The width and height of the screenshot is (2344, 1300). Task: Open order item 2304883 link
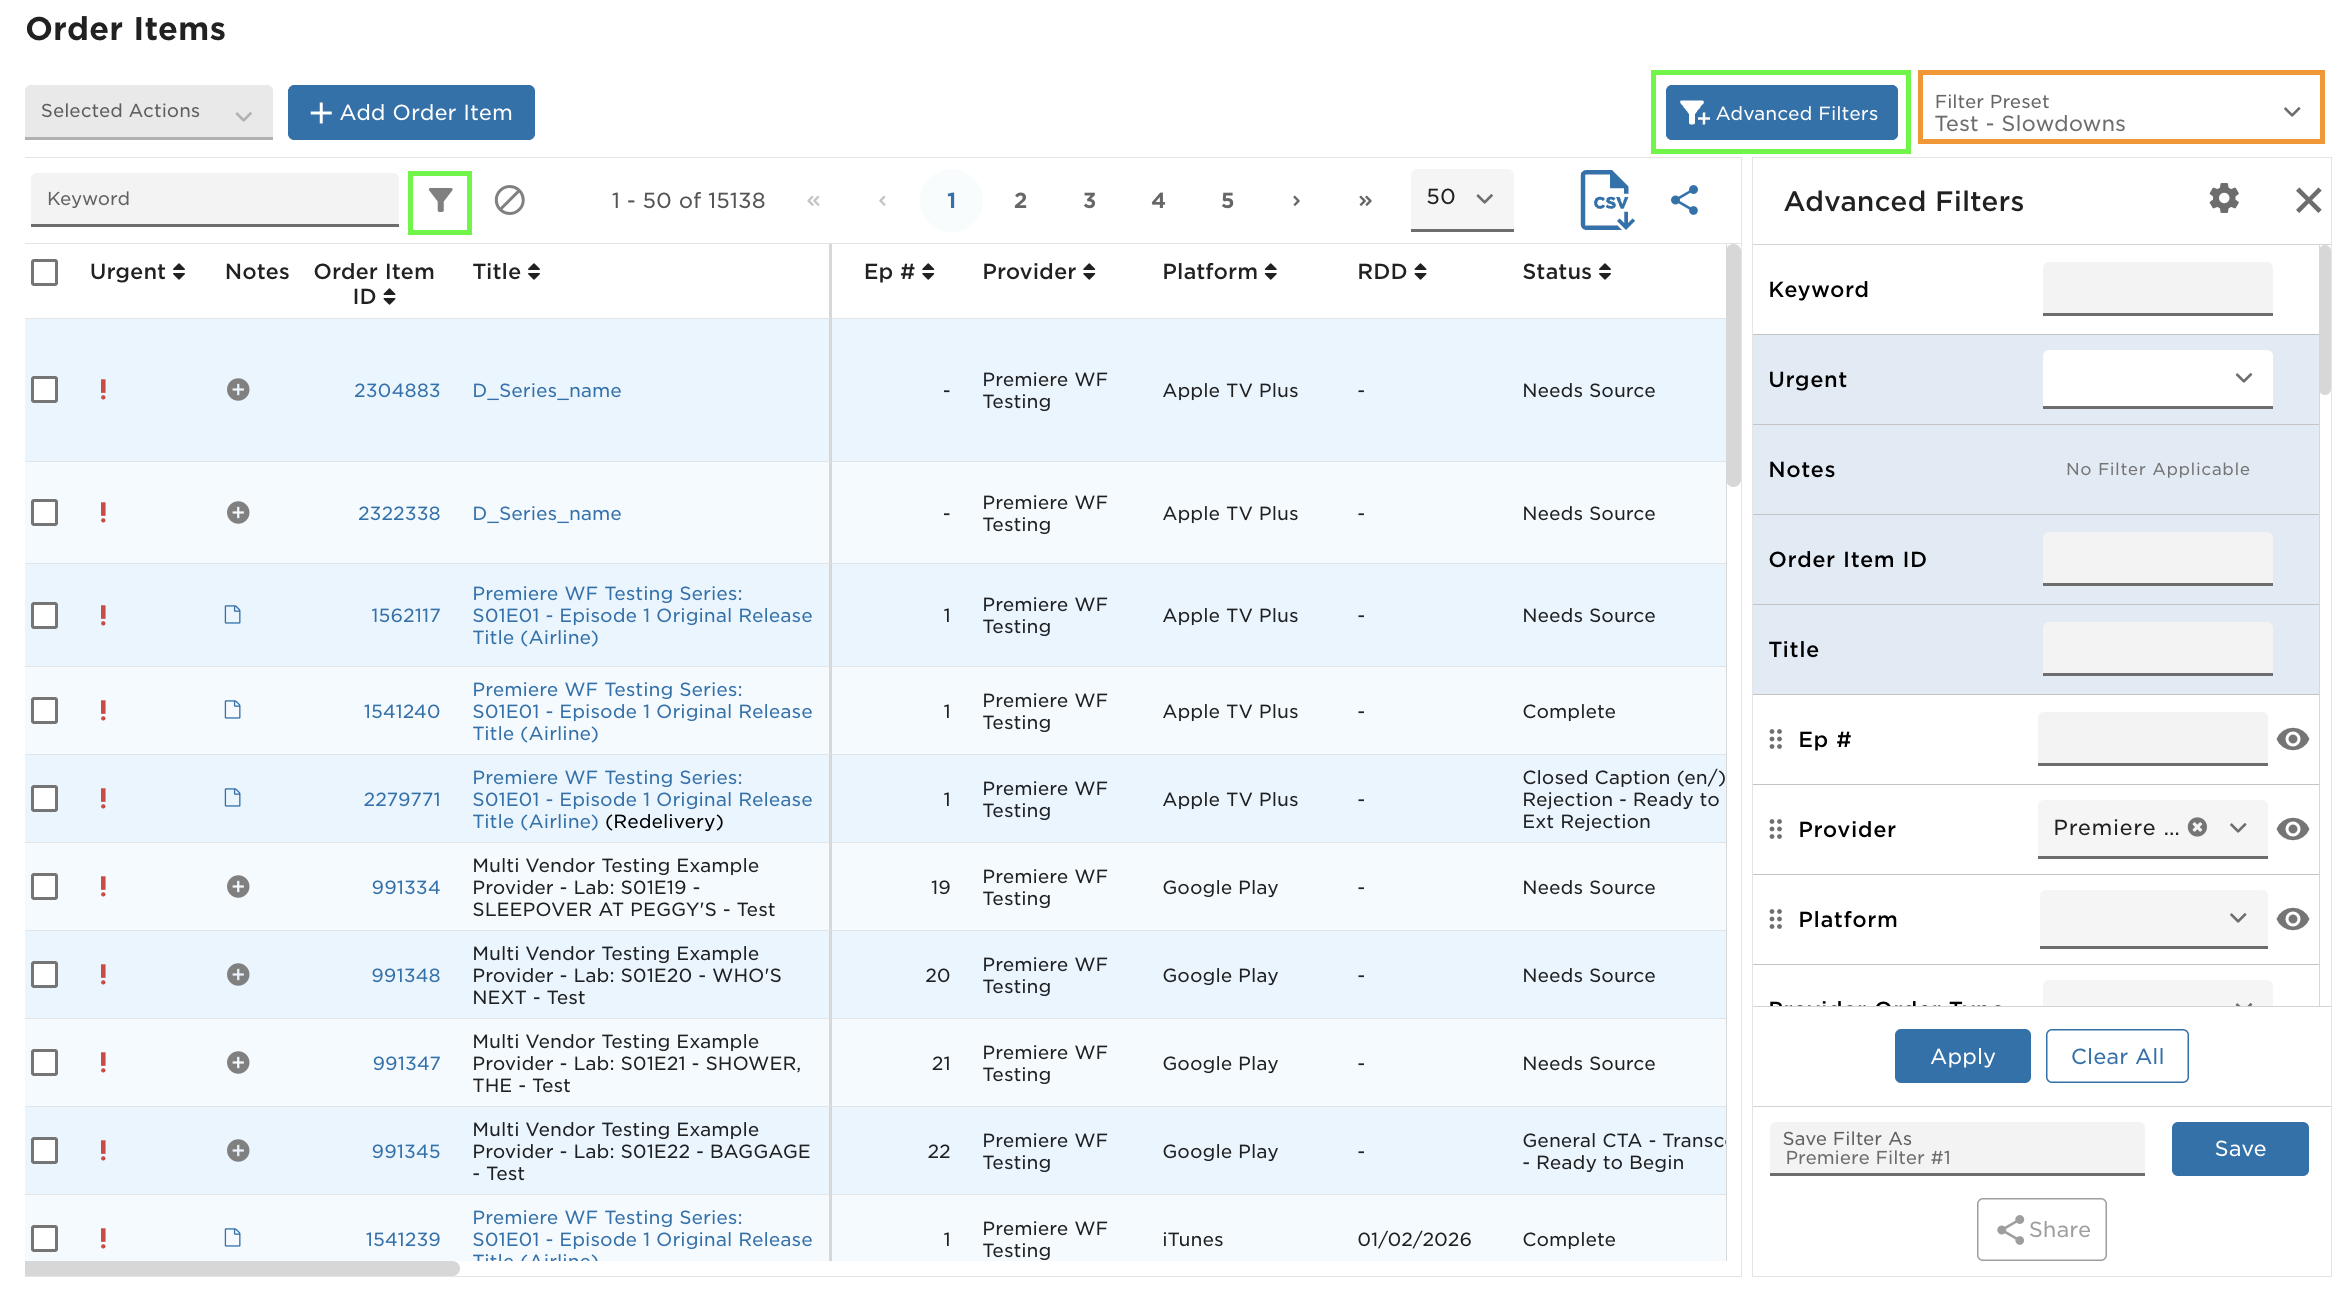pyautogui.click(x=397, y=390)
